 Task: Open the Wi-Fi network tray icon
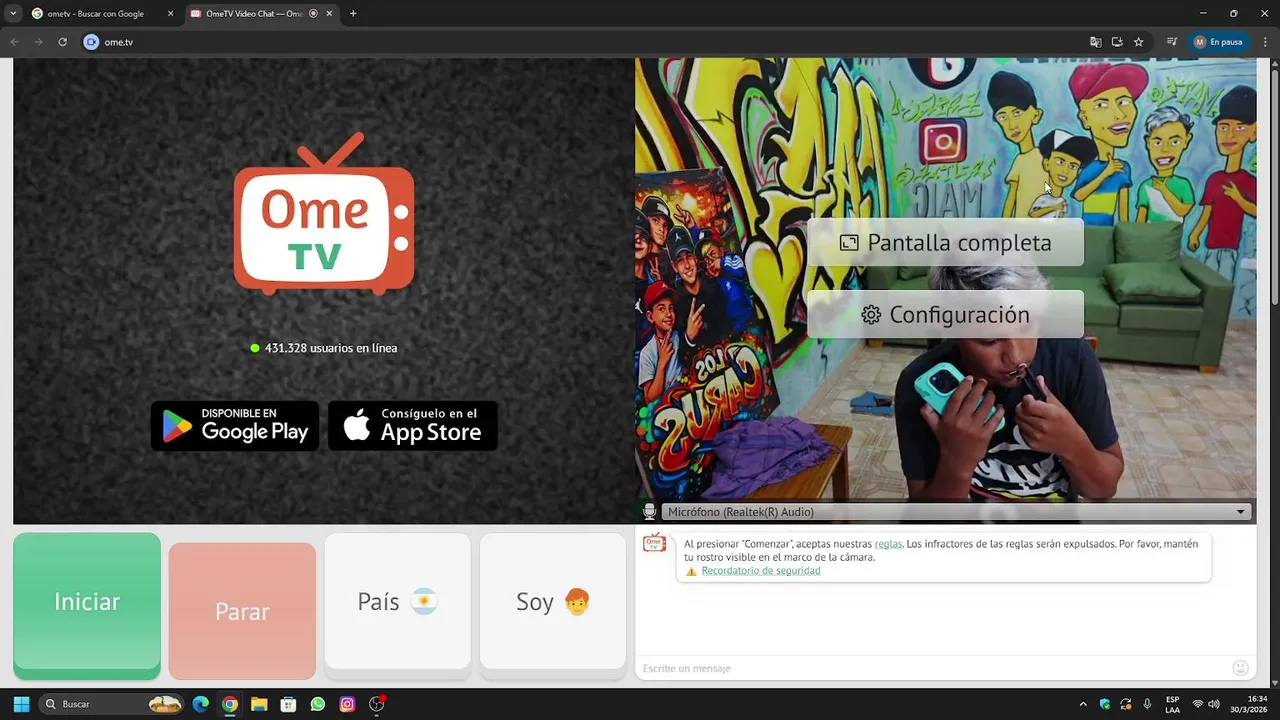1198,704
